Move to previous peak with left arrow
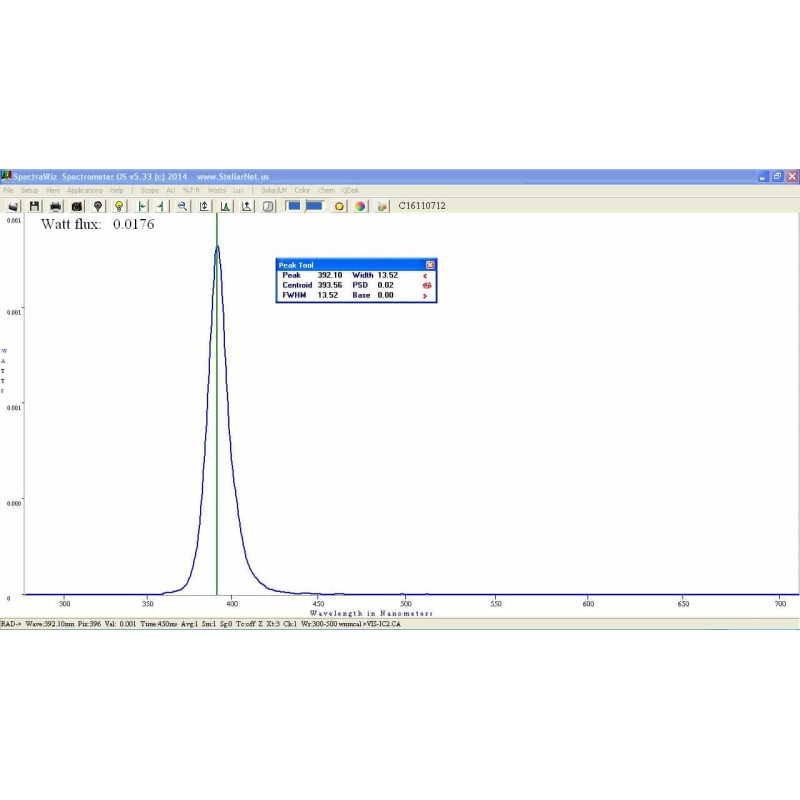Screen dimensions: 800x800 425,275
